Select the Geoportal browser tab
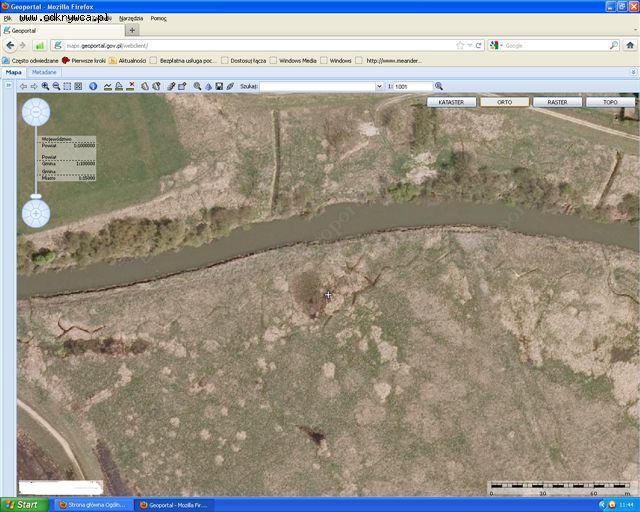This screenshot has width=640, height=512. coord(62,31)
